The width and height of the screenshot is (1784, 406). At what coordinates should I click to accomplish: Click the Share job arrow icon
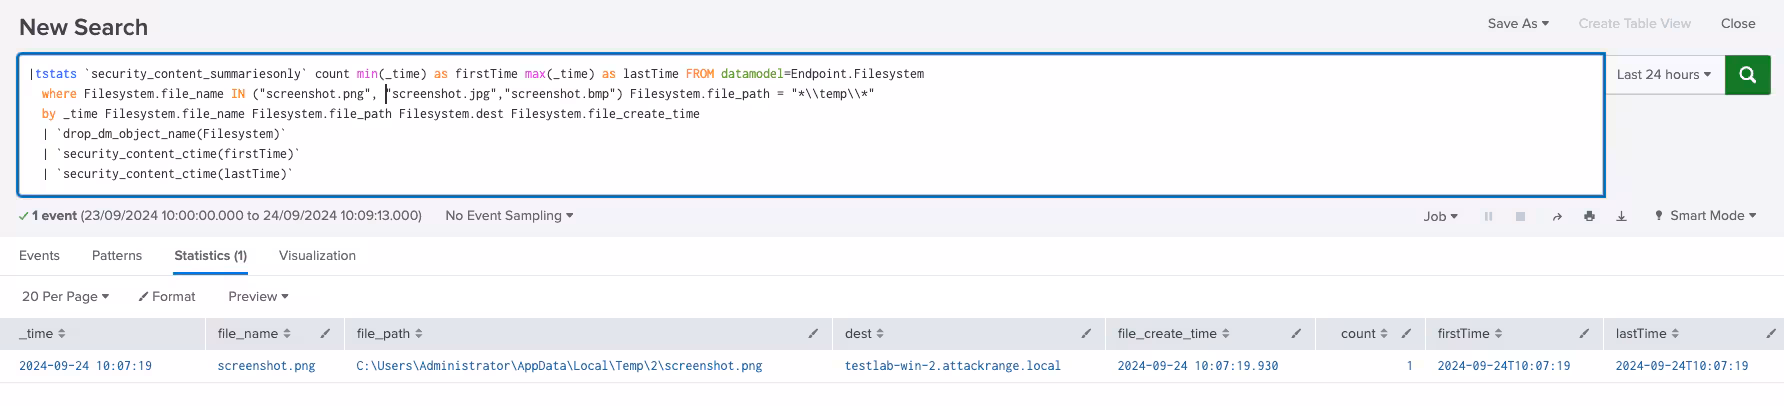(x=1556, y=217)
